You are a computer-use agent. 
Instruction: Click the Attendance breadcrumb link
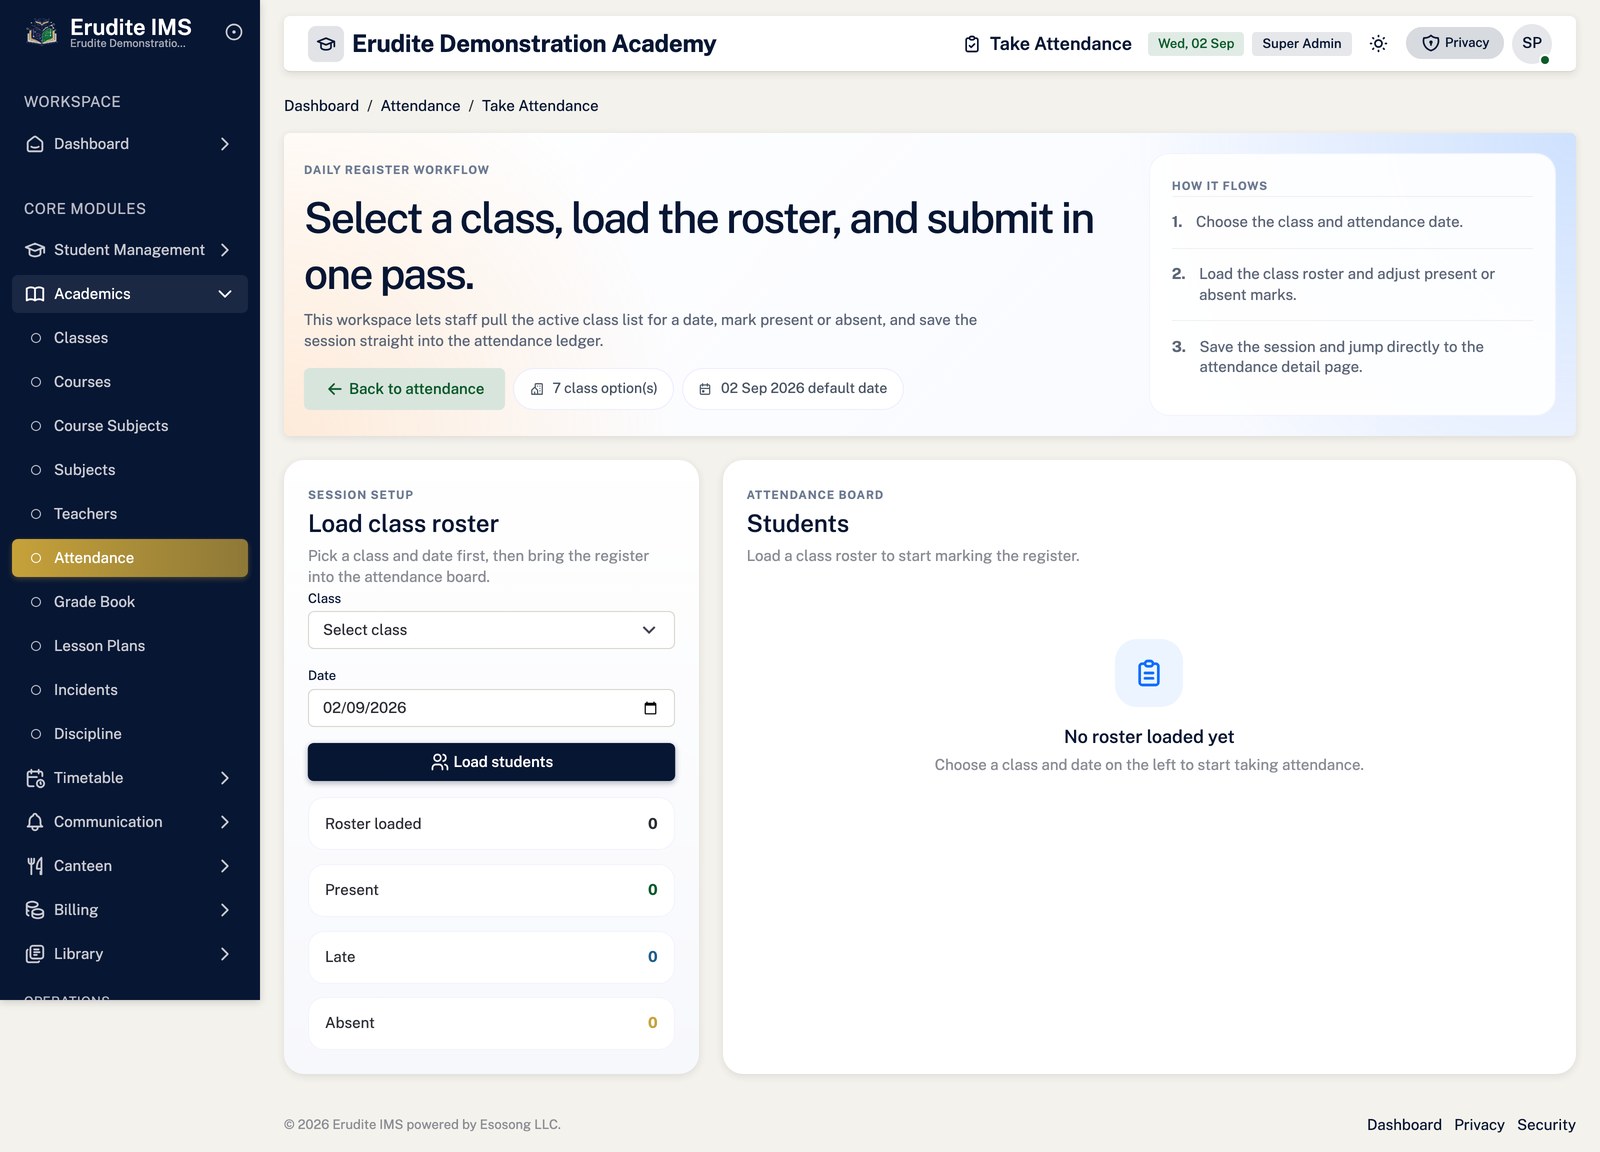[420, 106]
